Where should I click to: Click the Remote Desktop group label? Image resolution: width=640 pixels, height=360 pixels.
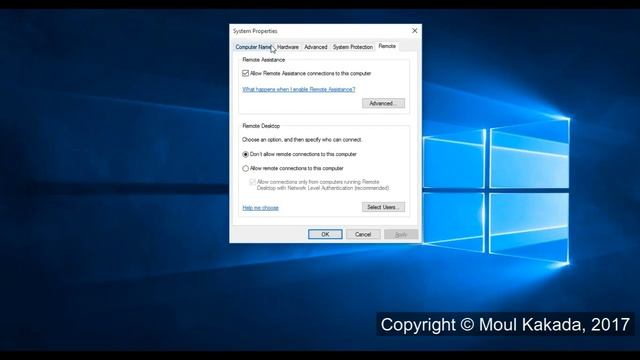click(x=261, y=126)
